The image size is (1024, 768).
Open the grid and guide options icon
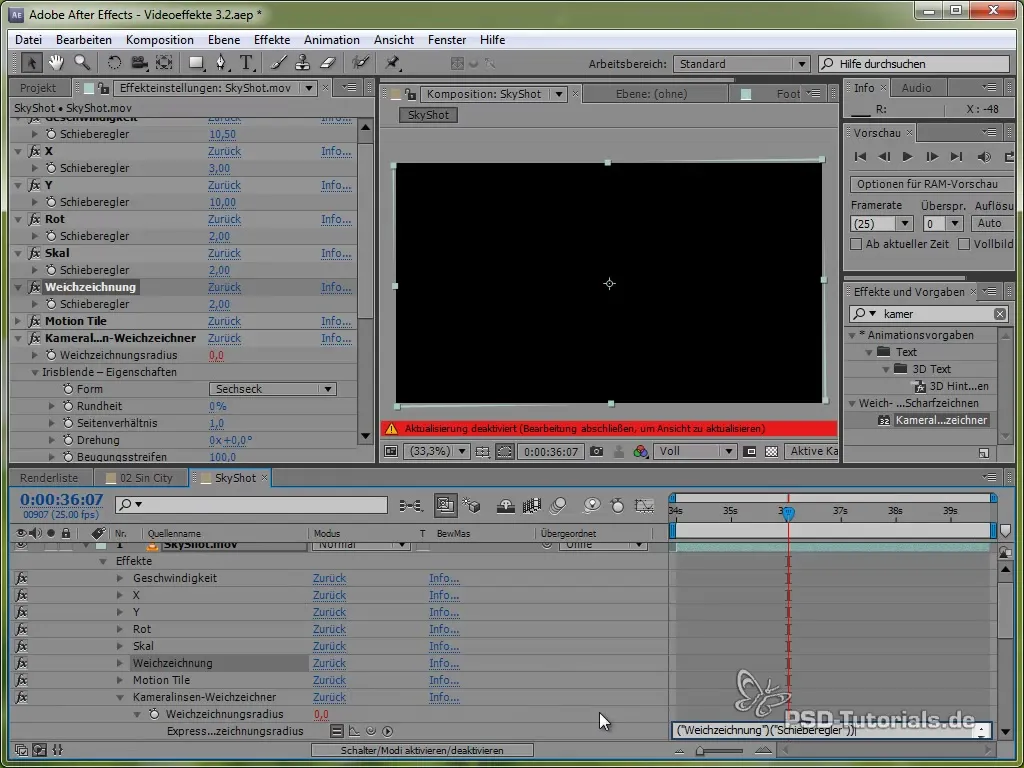pos(483,451)
